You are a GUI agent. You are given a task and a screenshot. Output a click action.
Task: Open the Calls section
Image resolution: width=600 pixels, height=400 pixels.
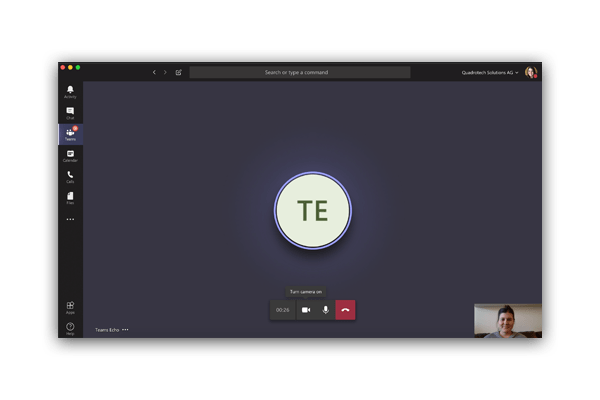click(70, 177)
